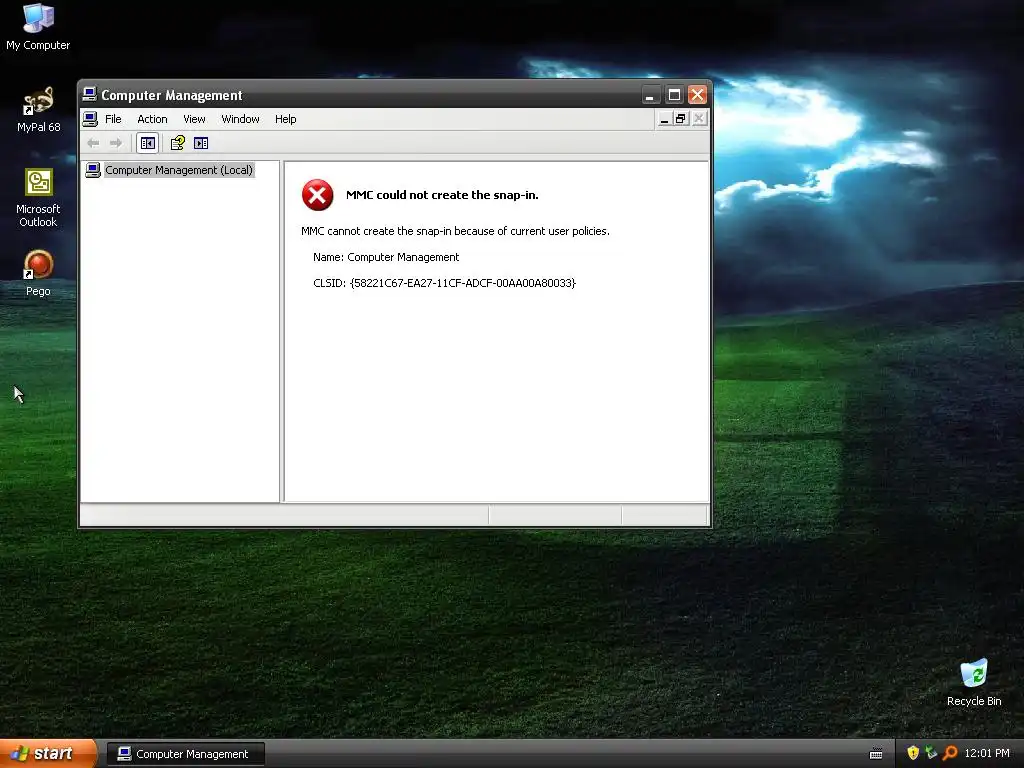This screenshot has height=768, width=1024.
Task: Open My Computer desktop icon
Action: pos(38,26)
